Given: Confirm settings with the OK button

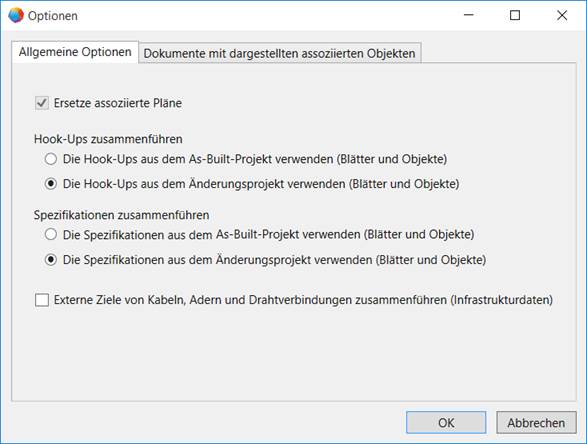Looking at the screenshot, I should [446, 423].
